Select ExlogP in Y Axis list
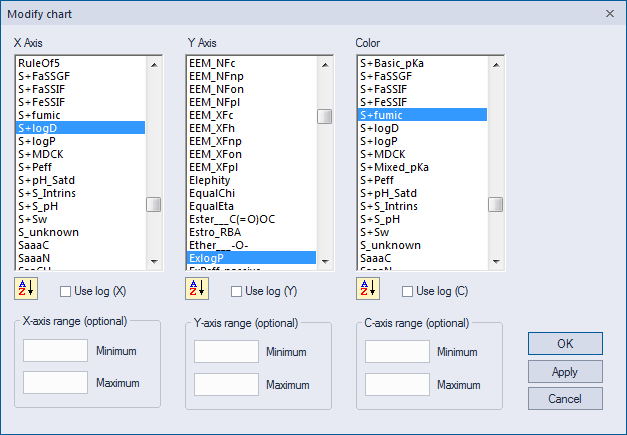Screen dimensions: 627x435 click(252, 258)
